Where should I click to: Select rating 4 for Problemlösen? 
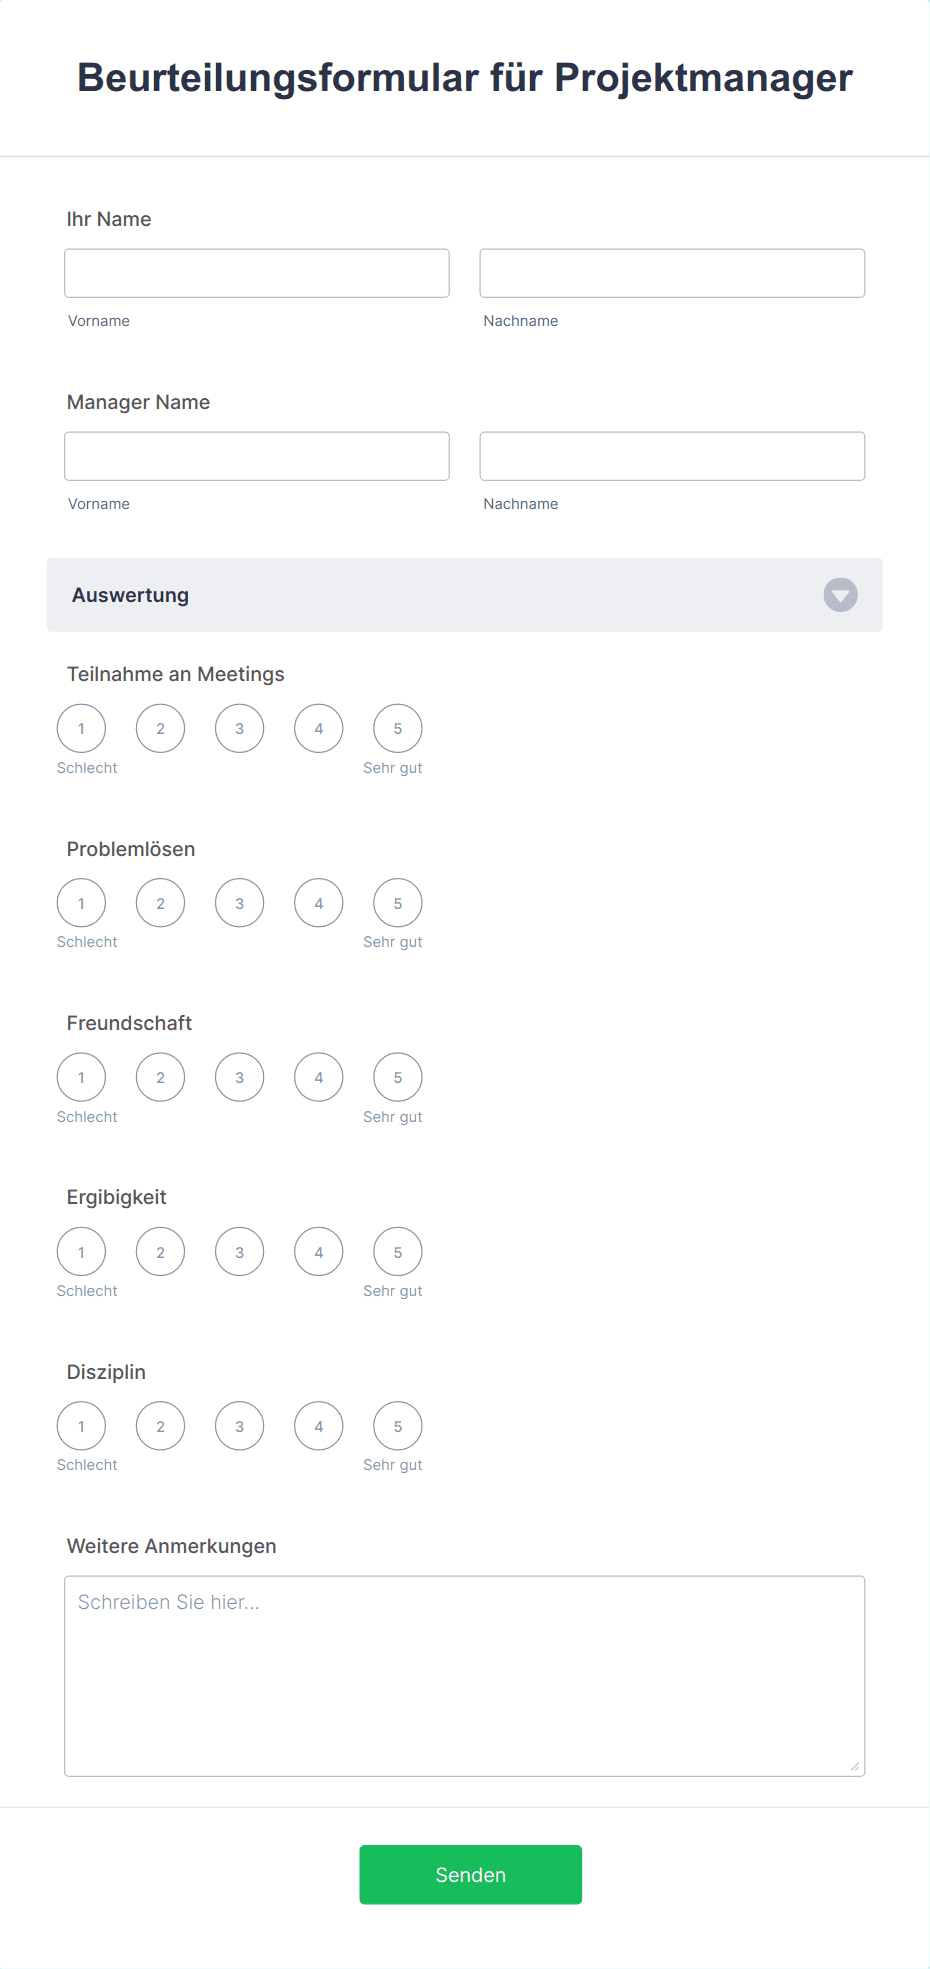coord(318,903)
